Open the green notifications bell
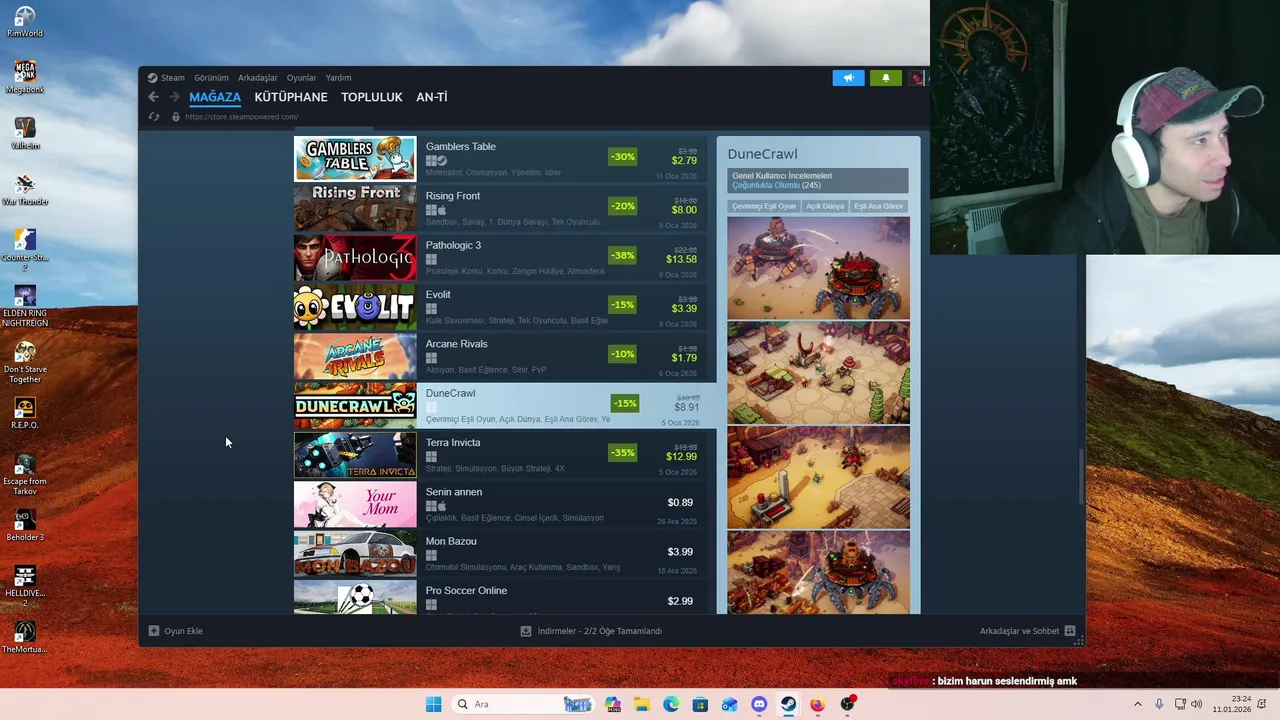 885,78
